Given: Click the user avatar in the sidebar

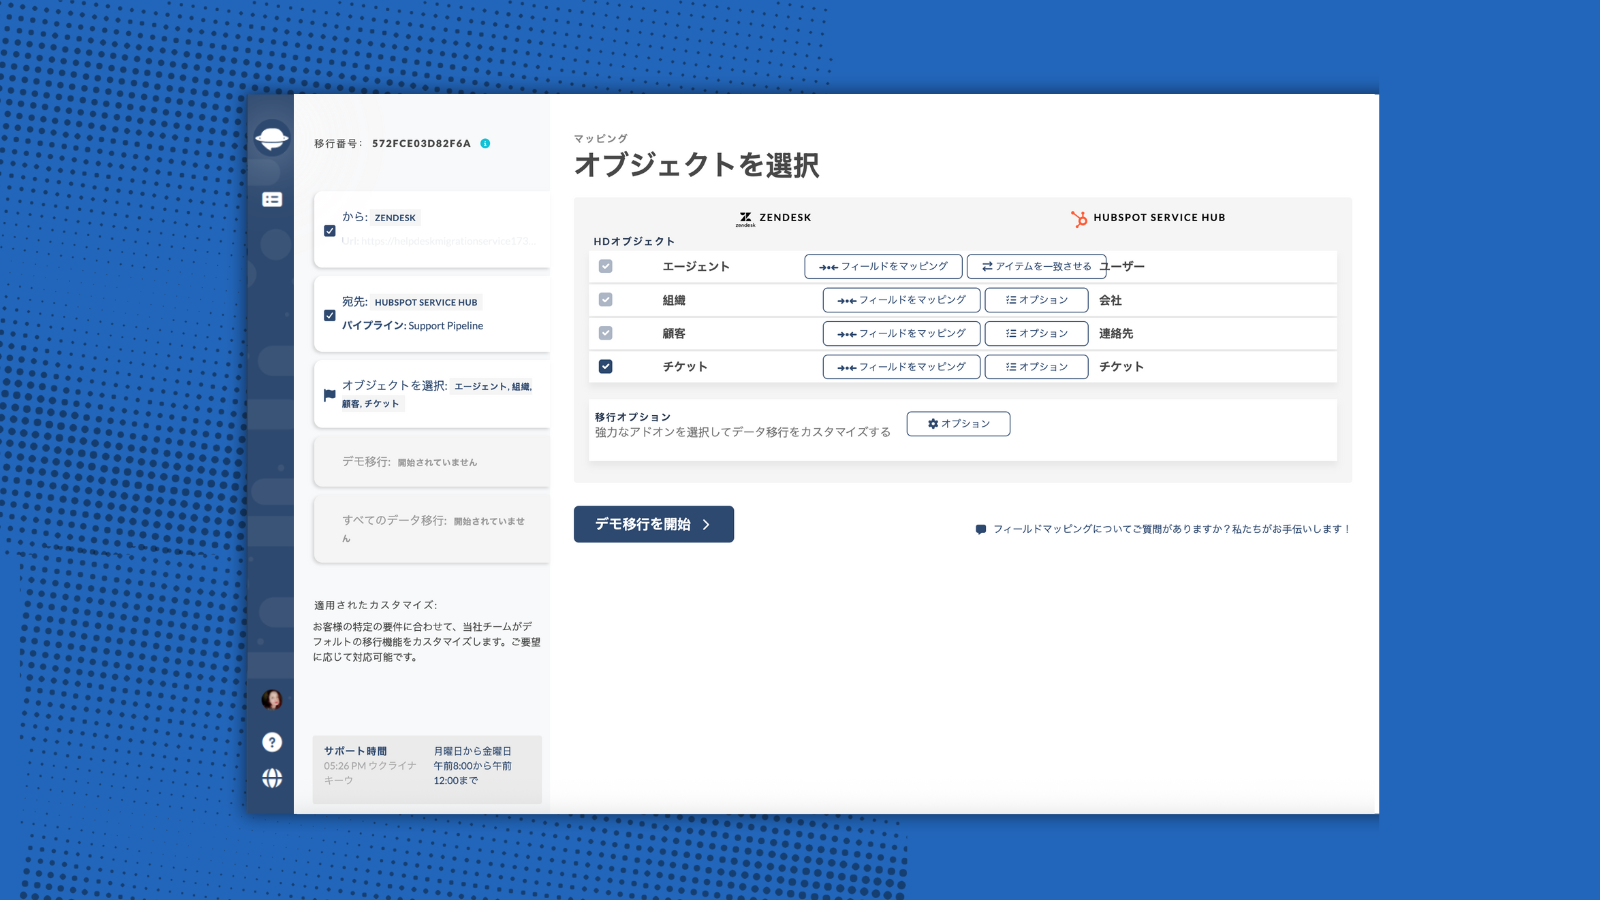Looking at the screenshot, I should (271, 698).
